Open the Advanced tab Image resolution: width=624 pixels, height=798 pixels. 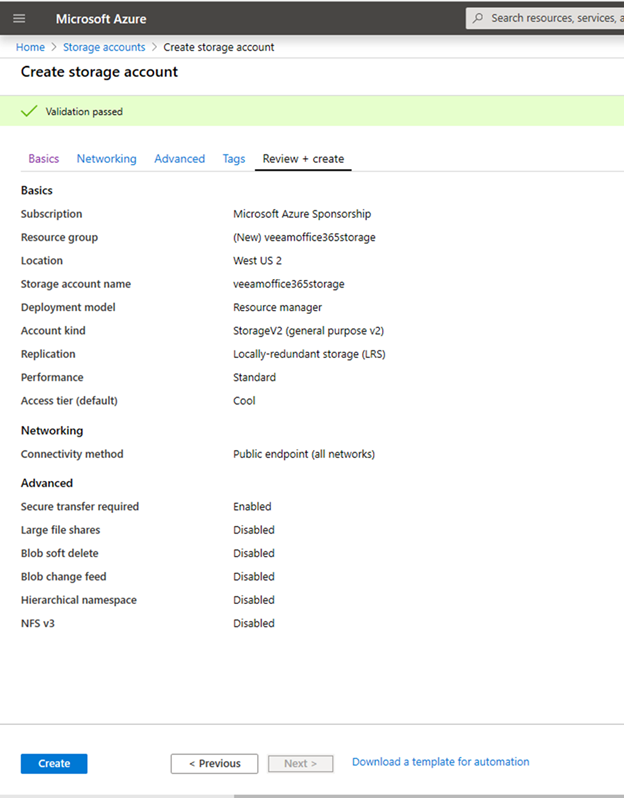click(x=180, y=159)
